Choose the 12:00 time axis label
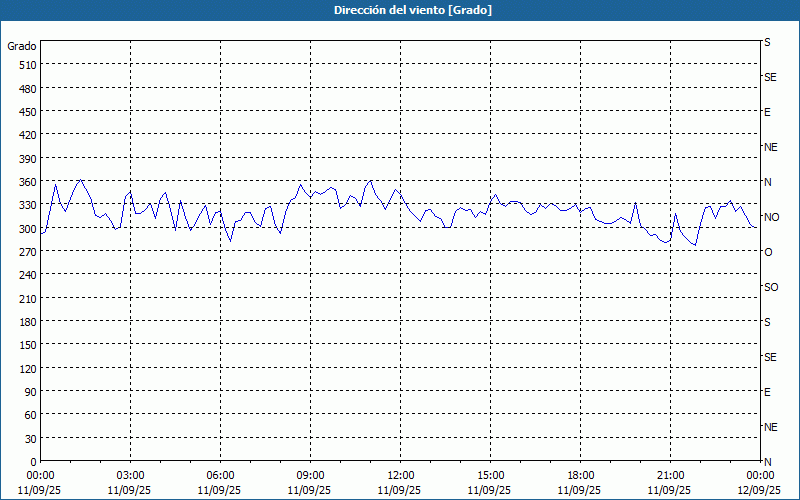Image resolution: width=800 pixels, height=500 pixels. (x=400, y=475)
